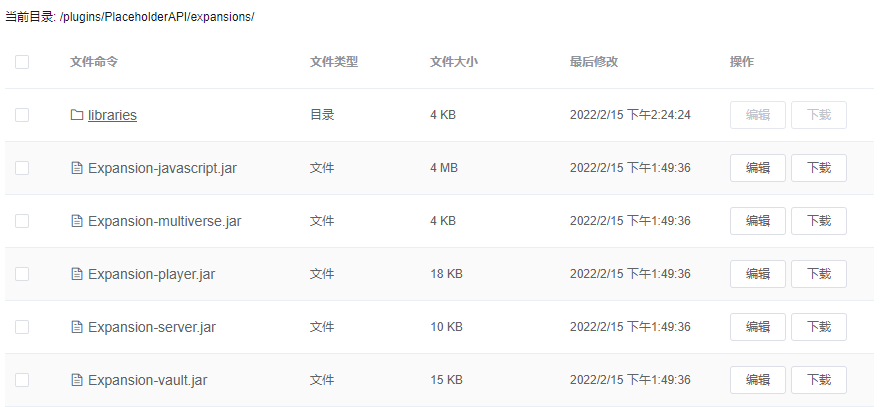Click the file icon for Expansion-javascript.jar

[x=77, y=168]
